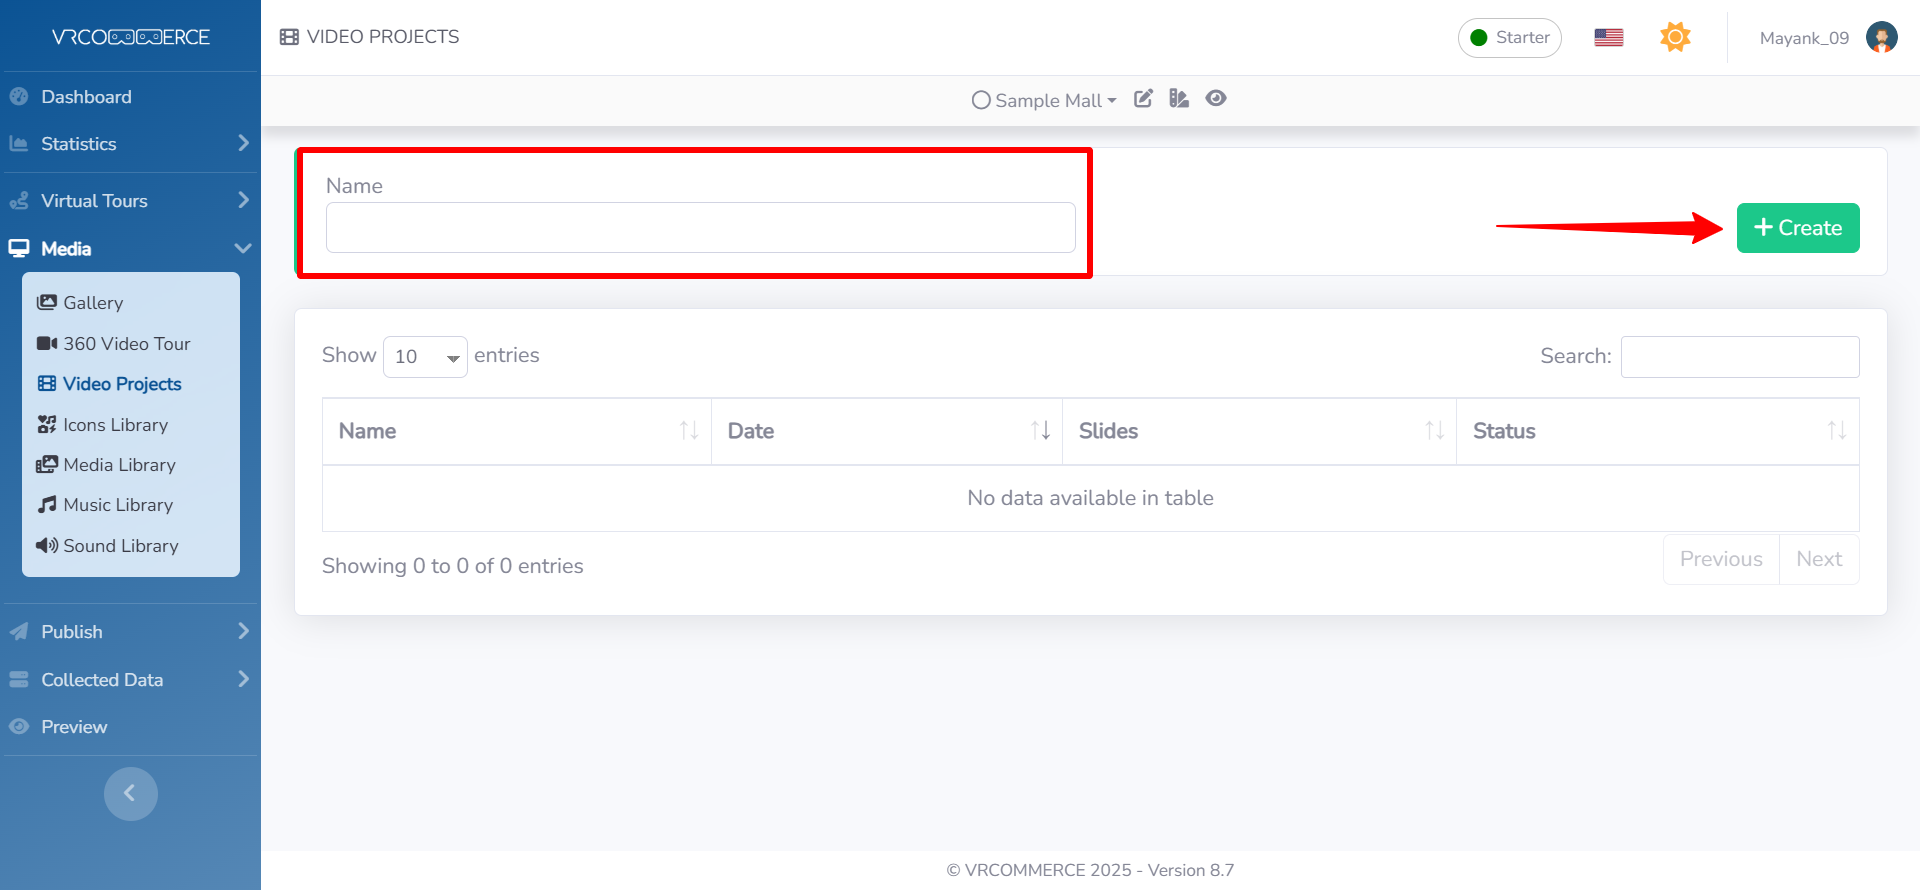The height and width of the screenshot is (890, 1920).
Task: Go to Icons Library
Action: coord(115,425)
